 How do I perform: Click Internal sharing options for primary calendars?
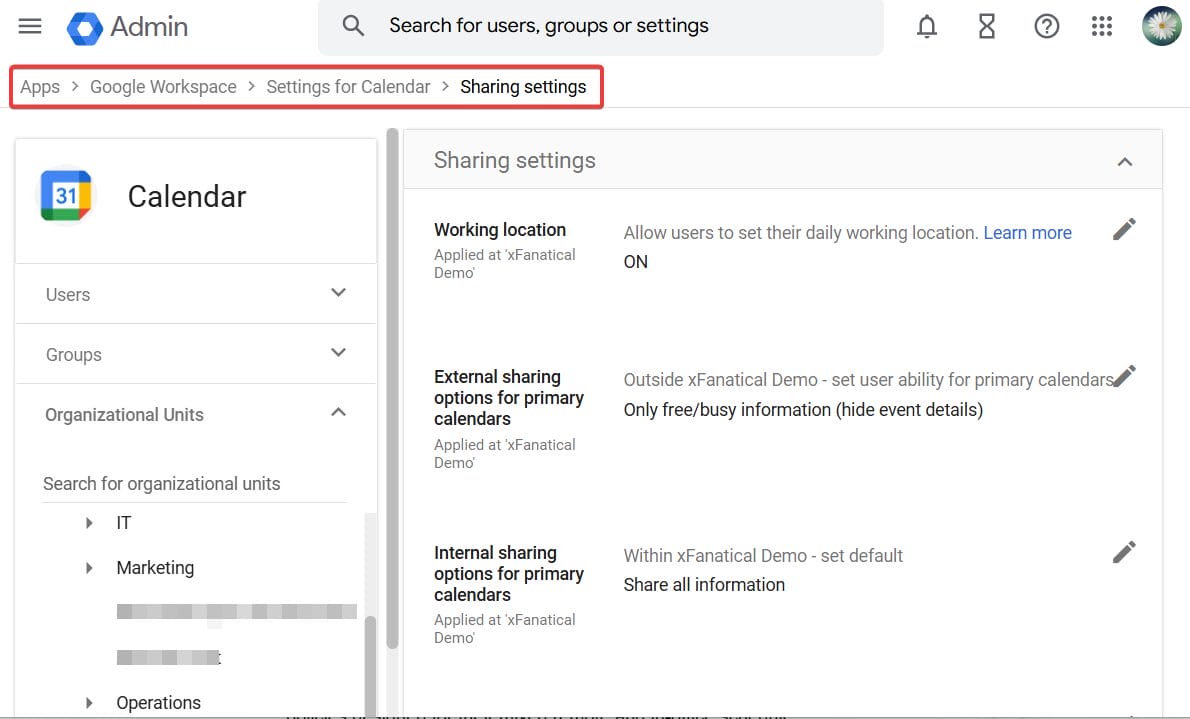(508, 574)
